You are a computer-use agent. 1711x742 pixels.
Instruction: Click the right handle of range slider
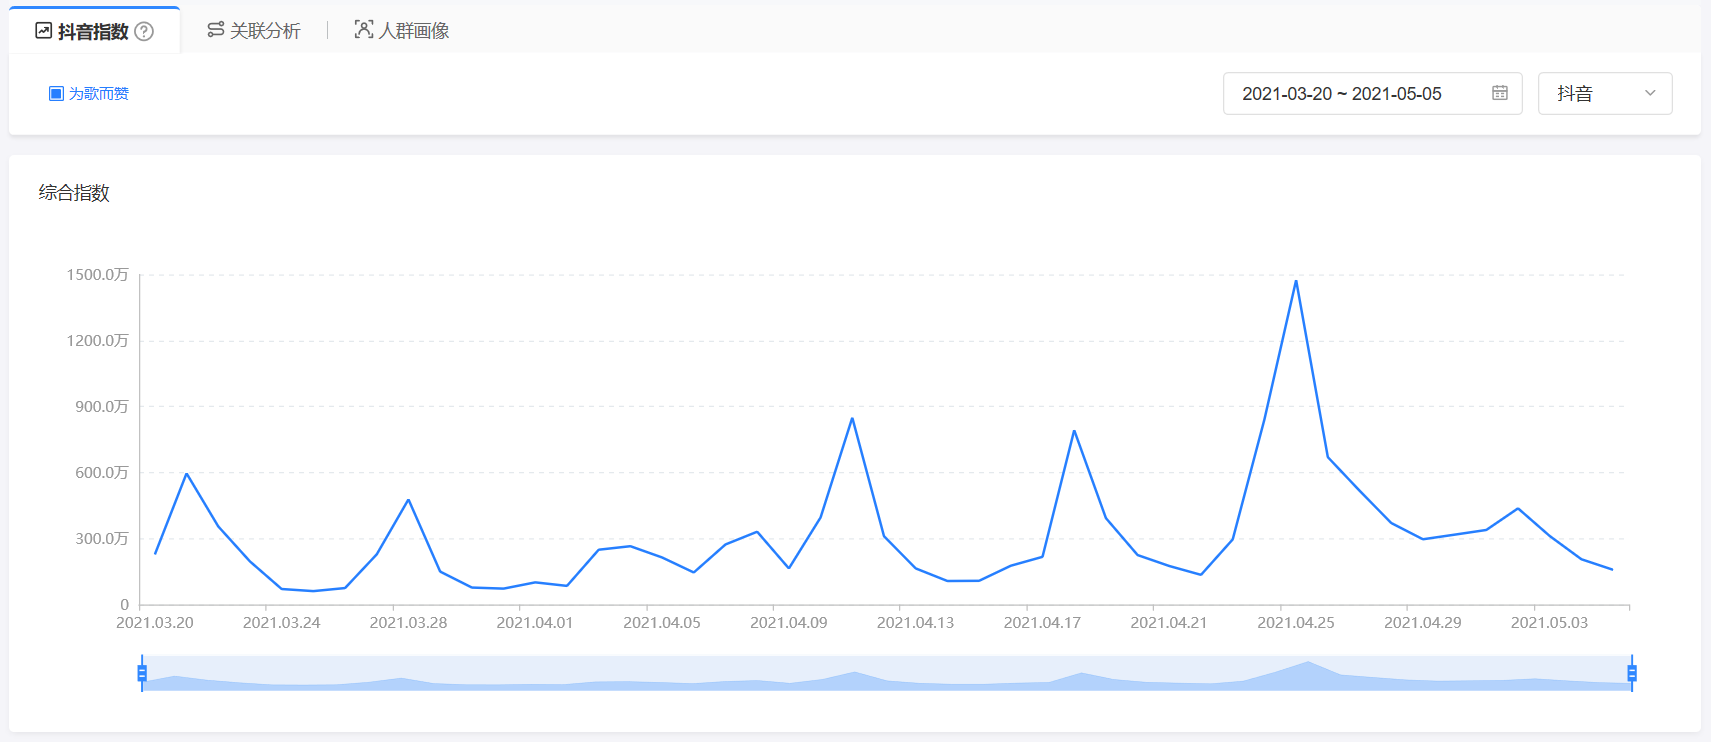coord(1632,673)
